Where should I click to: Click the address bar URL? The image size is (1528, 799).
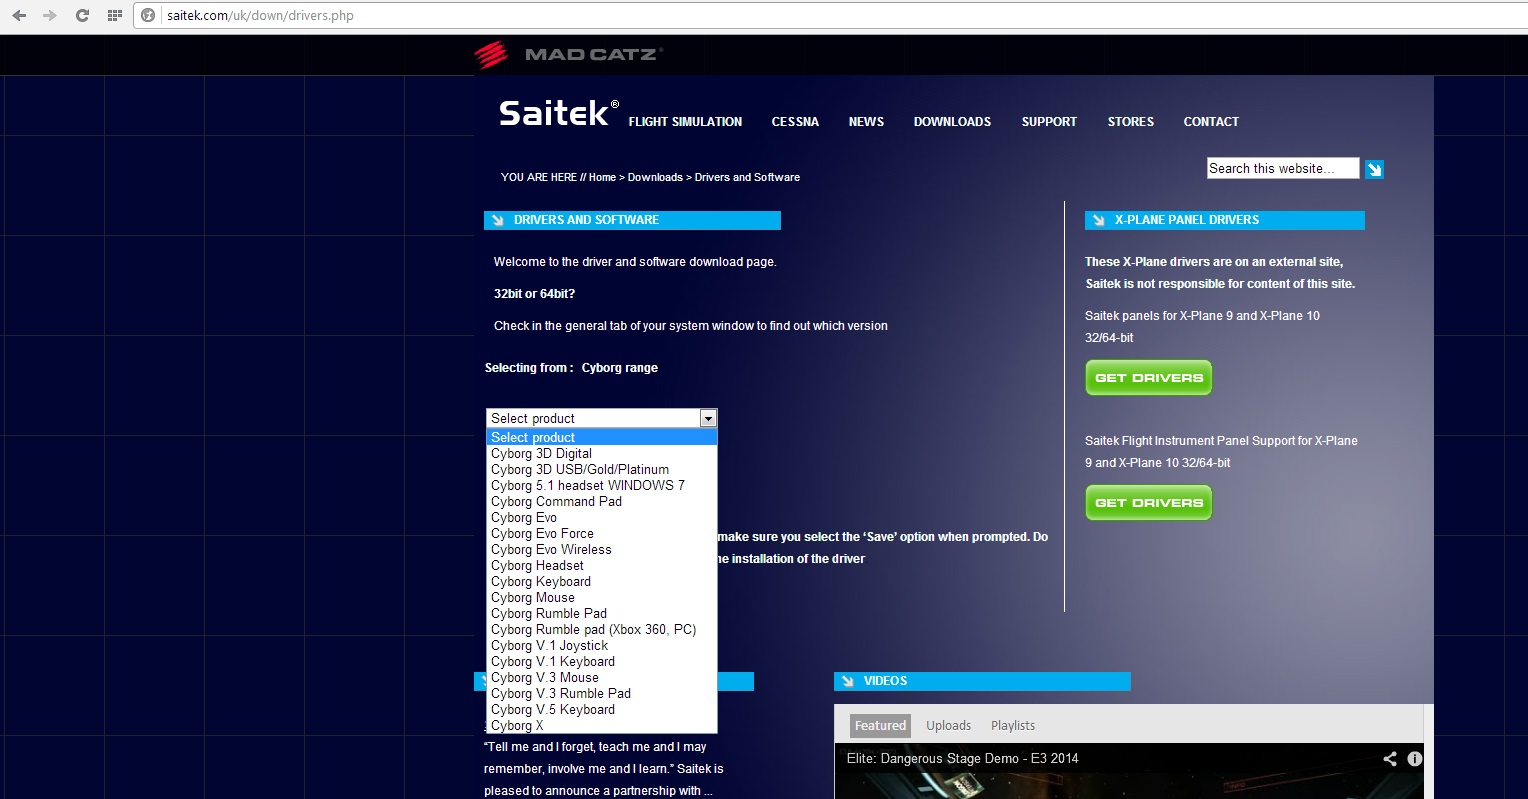[260, 15]
